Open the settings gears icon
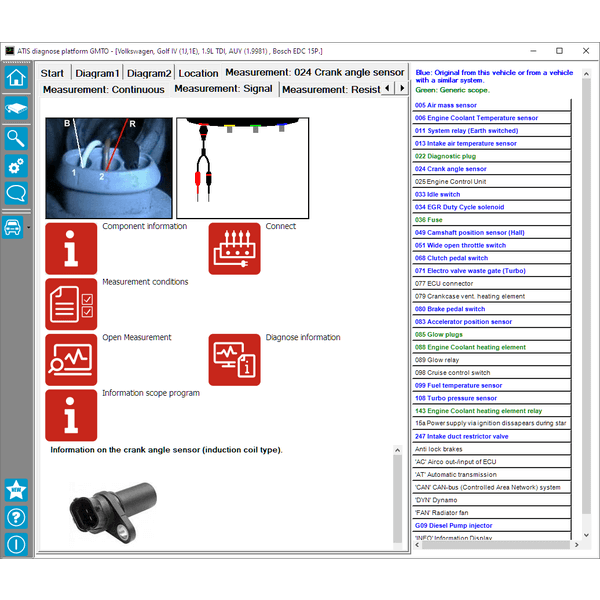Image resolution: width=600 pixels, height=600 pixels. (15, 166)
